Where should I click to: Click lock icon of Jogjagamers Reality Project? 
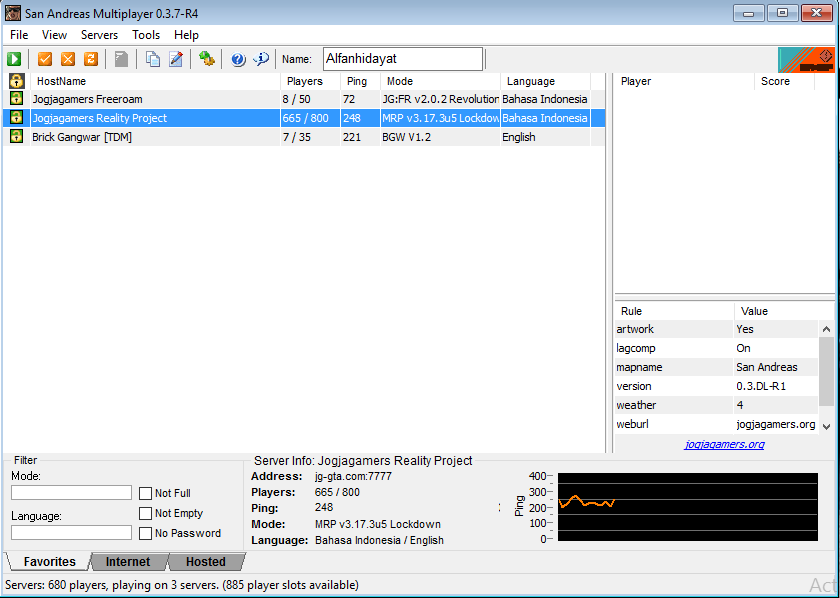click(17, 118)
